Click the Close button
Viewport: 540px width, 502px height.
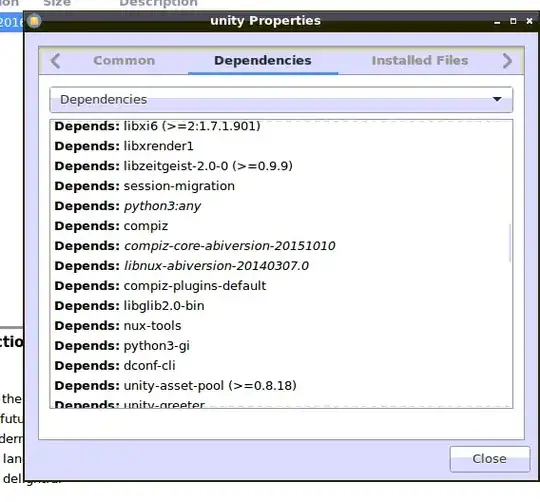490,459
